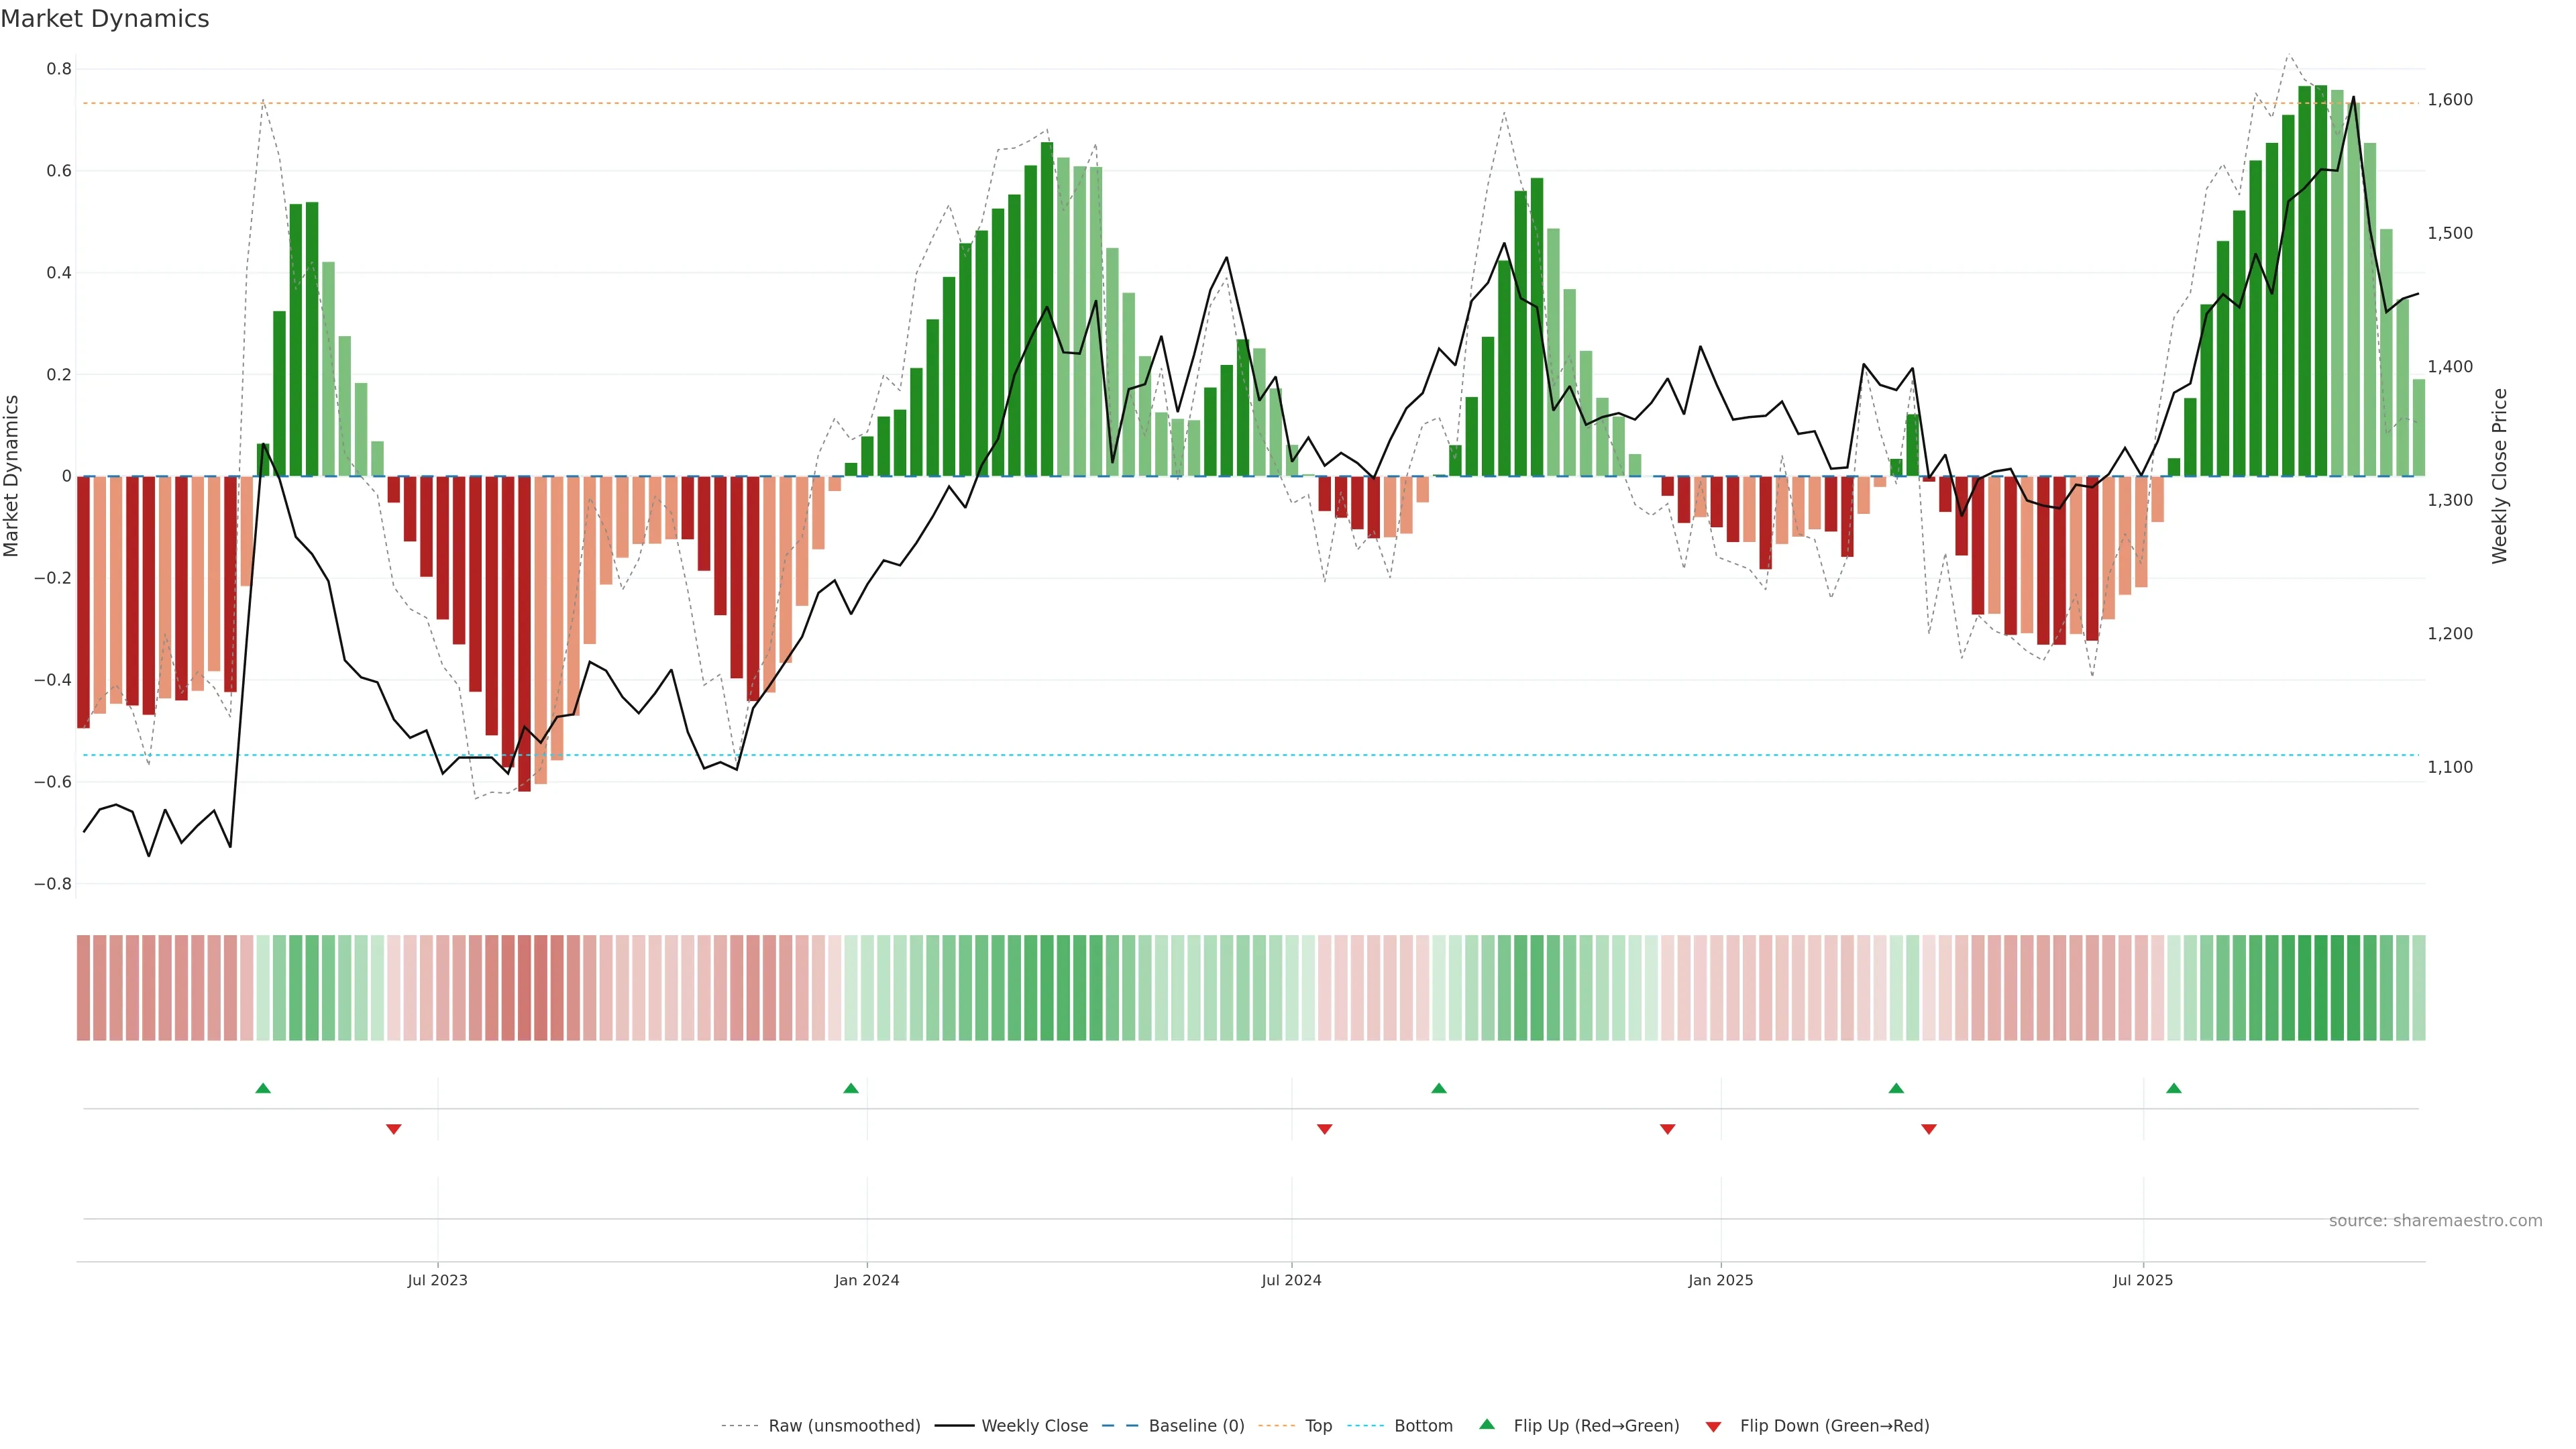This screenshot has height=1449, width=2576.
Task: Click the flip-down marker right after Jul 2024
Action: (1325, 1129)
